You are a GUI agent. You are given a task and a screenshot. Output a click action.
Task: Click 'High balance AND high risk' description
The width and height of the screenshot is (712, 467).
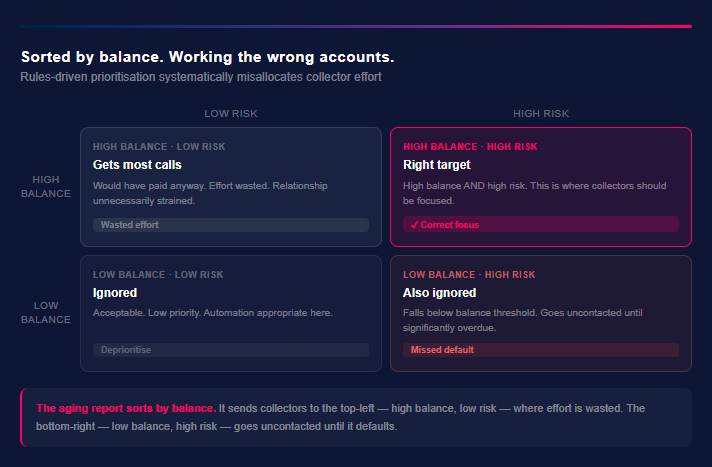[x=534, y=193]
